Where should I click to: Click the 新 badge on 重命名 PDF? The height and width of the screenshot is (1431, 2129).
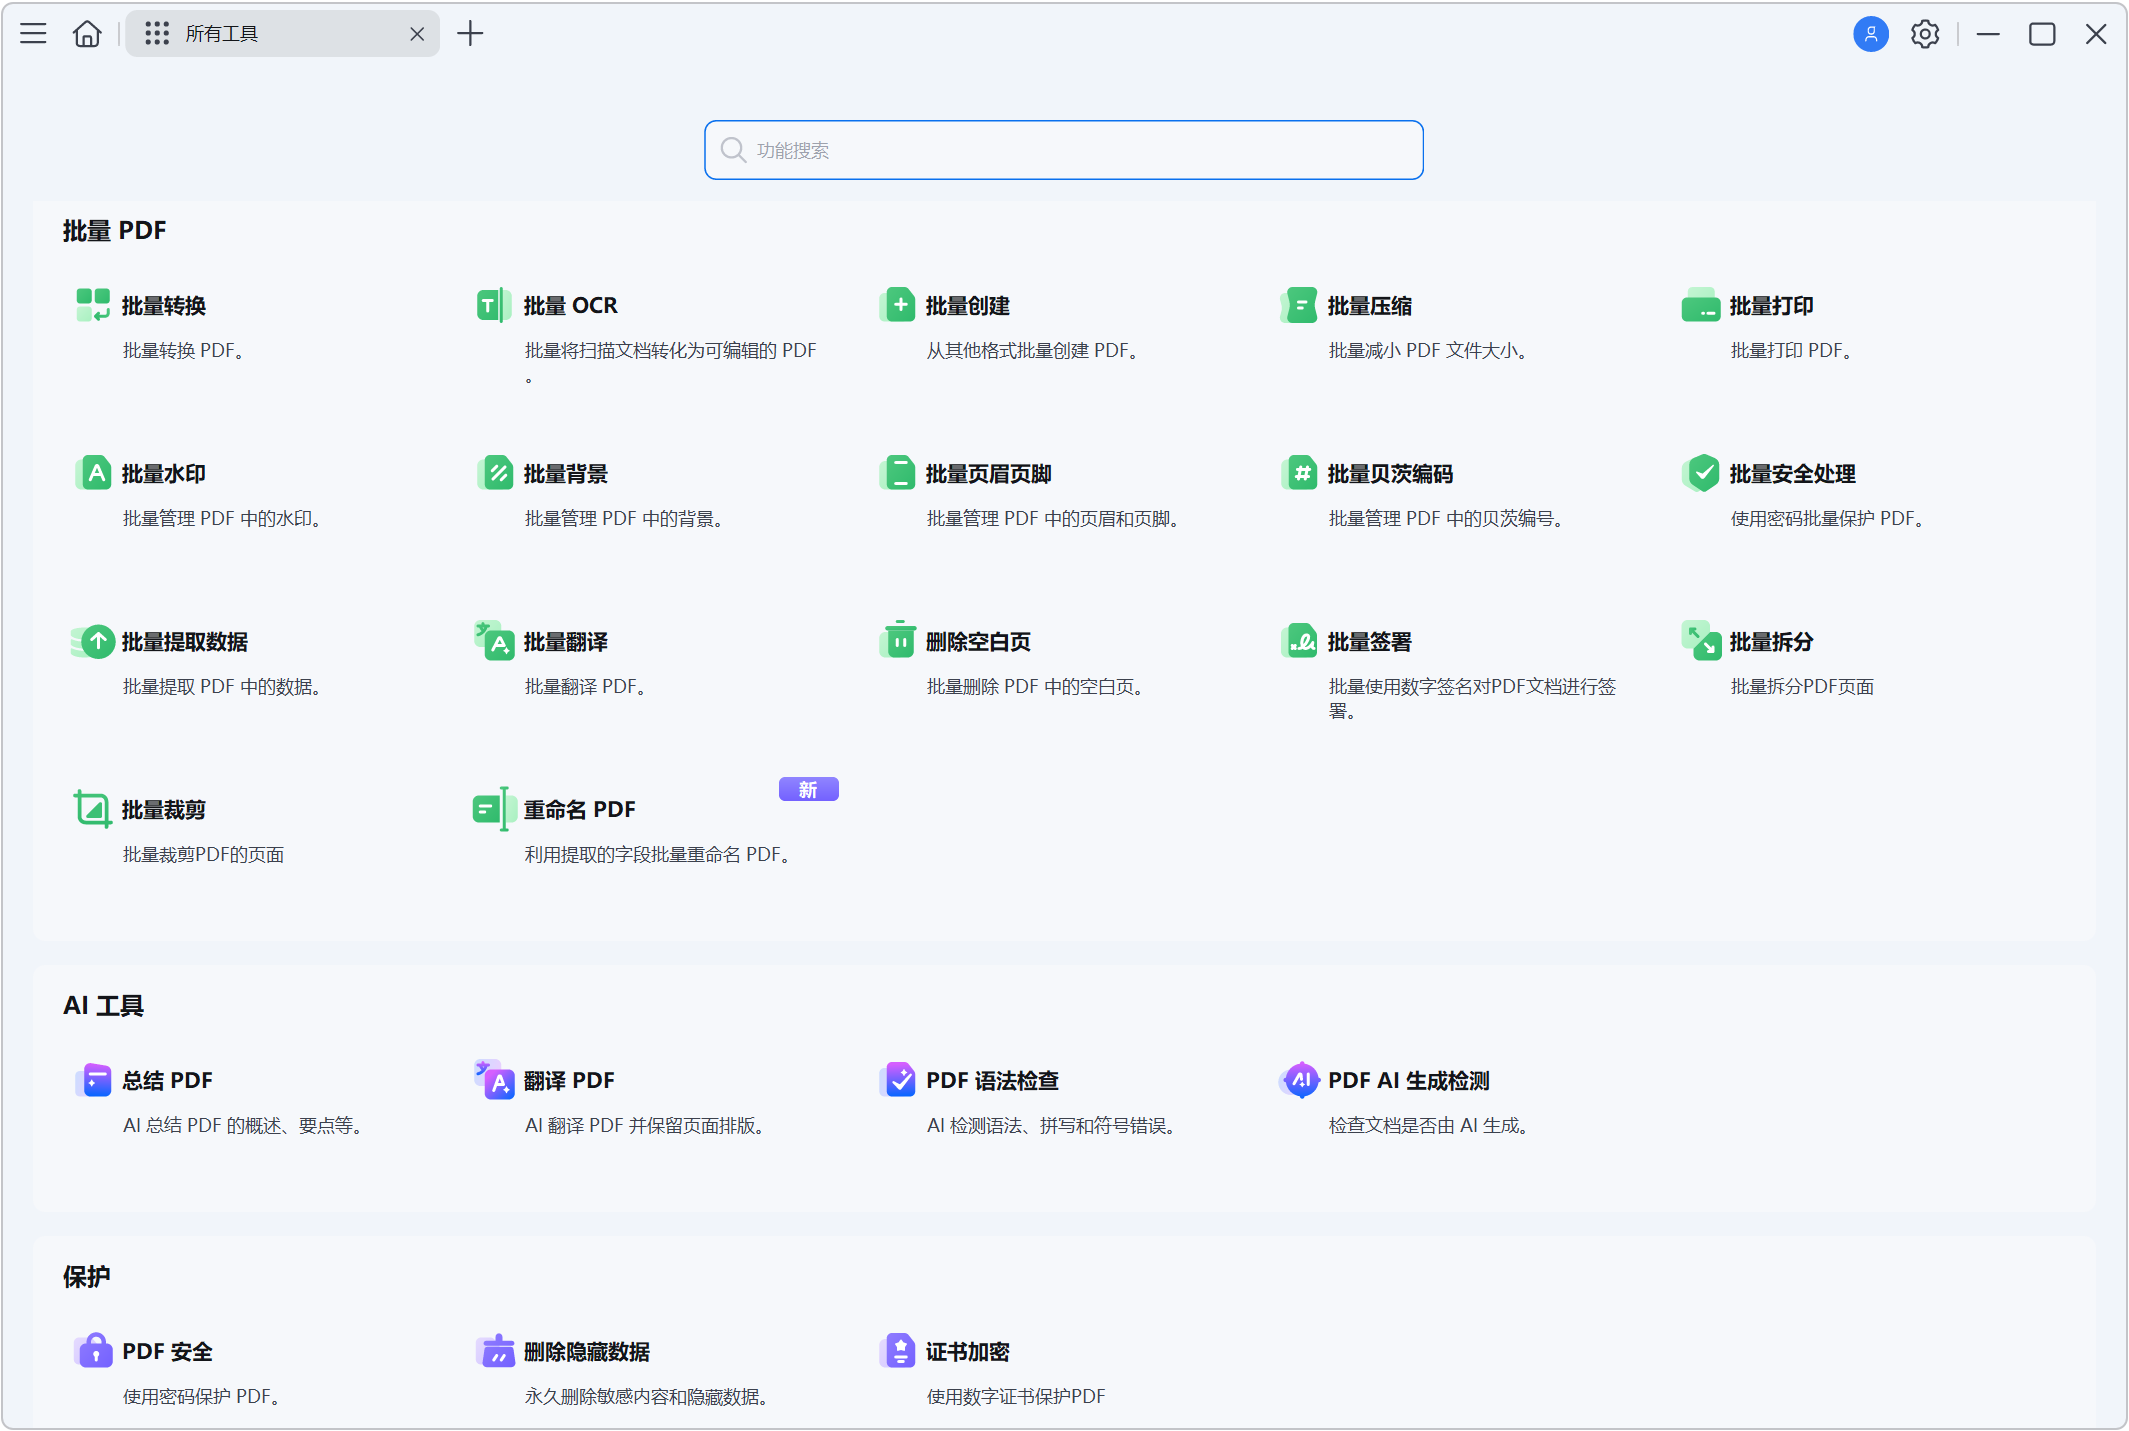coord(809,790)
